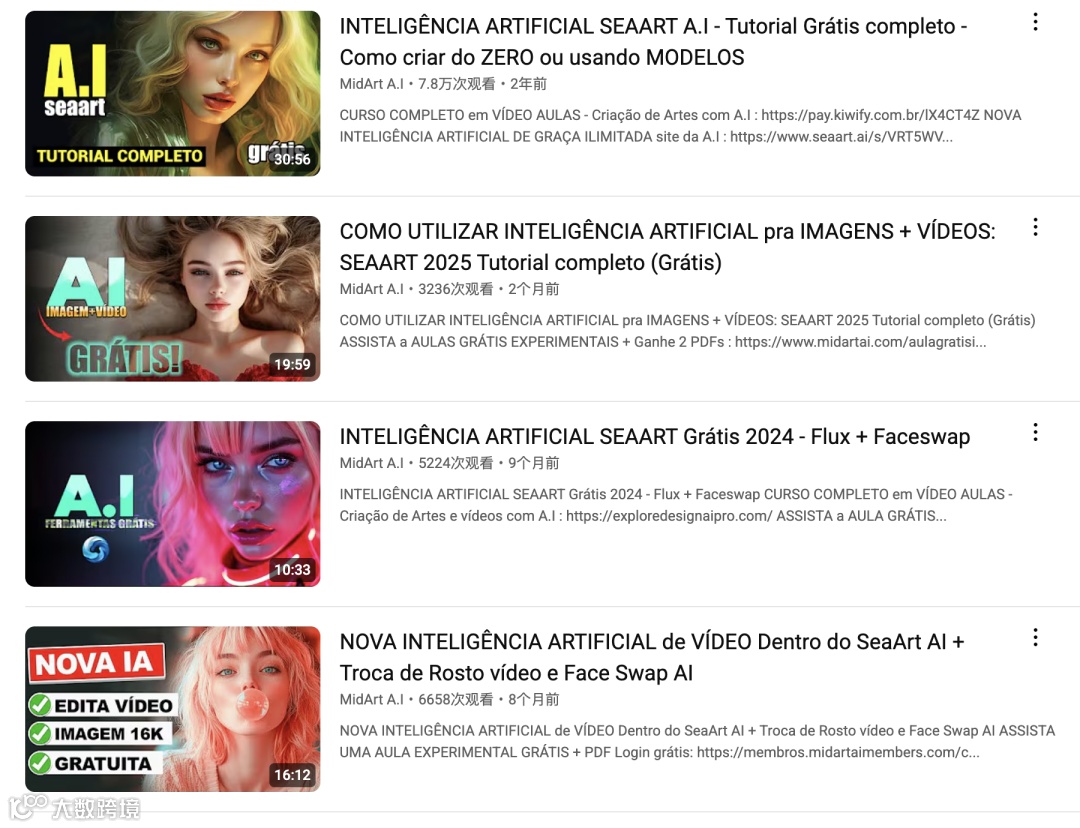The width and height of the screenshot is (1080, 828).
Task: Open more options for Flux + Faceswap video
Action: click(x=1035, y=433)
